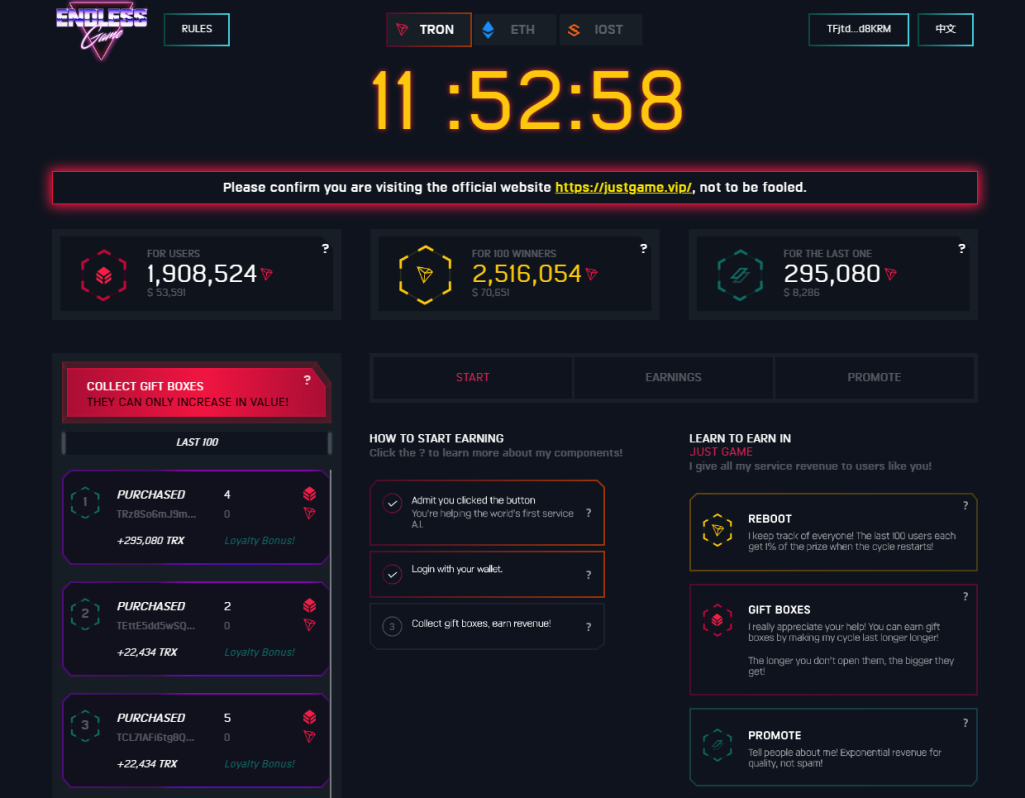Image resolution: width=1025 pixels, height=798 pixels.
Task: Click the question mark on Collect Gift Boxes banner
Action: click(x=307, y=380)
